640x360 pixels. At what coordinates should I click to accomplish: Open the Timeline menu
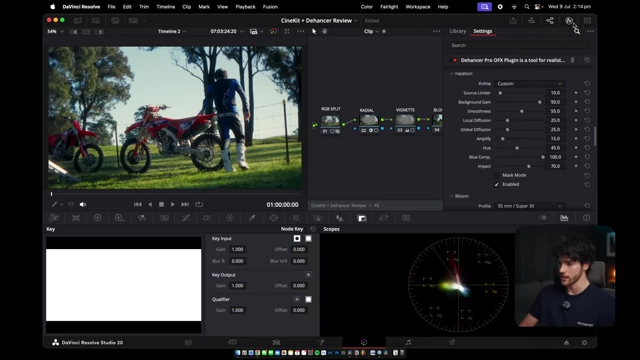[165, 7]
